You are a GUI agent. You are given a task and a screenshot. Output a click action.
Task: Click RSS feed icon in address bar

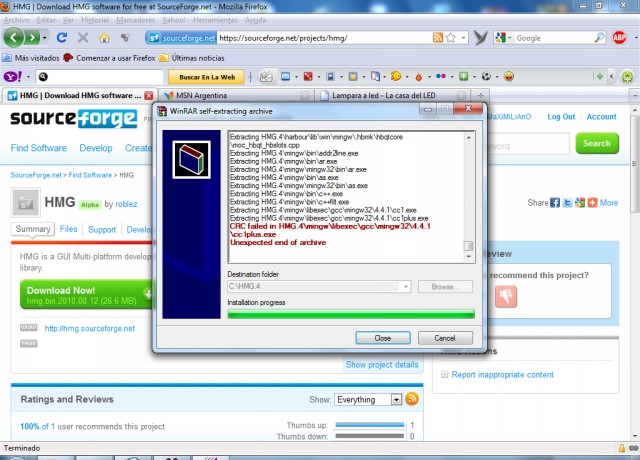[x=438, y=38]
